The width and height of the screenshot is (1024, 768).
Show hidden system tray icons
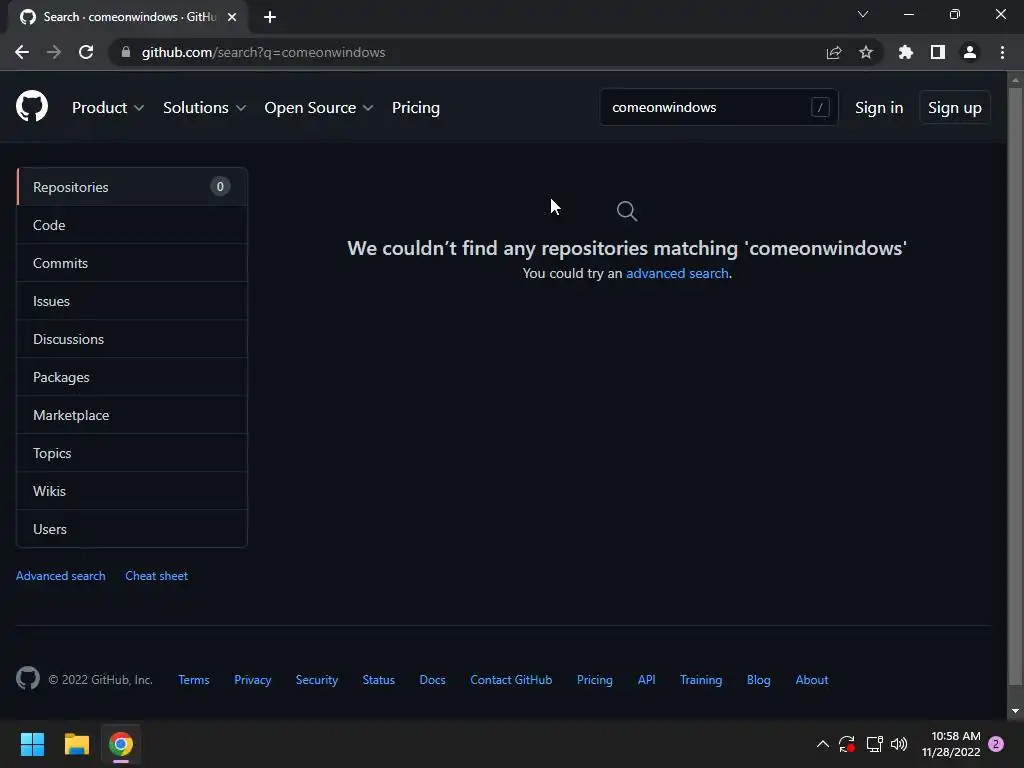point(823,744)
